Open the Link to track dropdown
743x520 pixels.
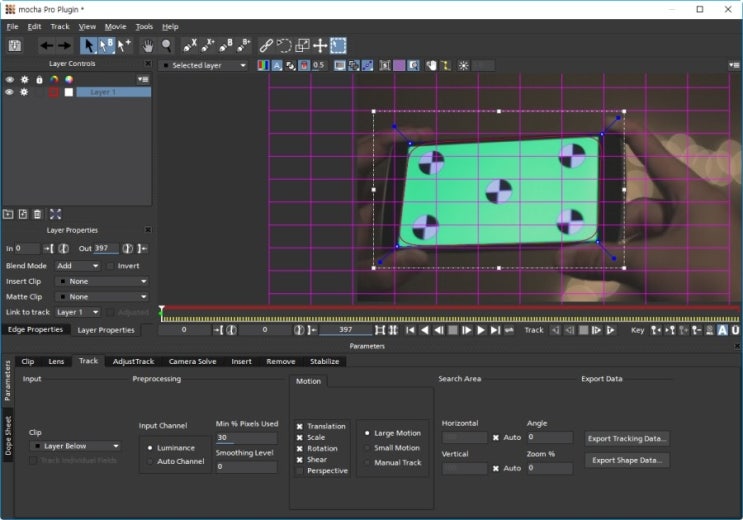coord(78,312)
